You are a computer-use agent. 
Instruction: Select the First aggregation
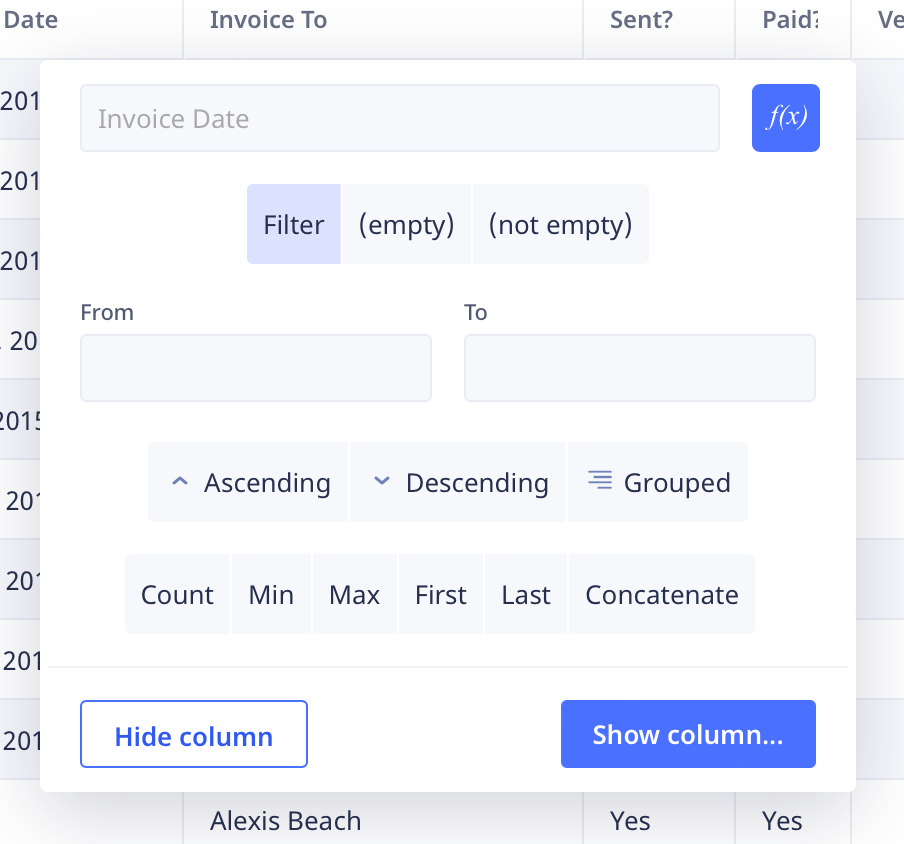click(x=440, y=594)
